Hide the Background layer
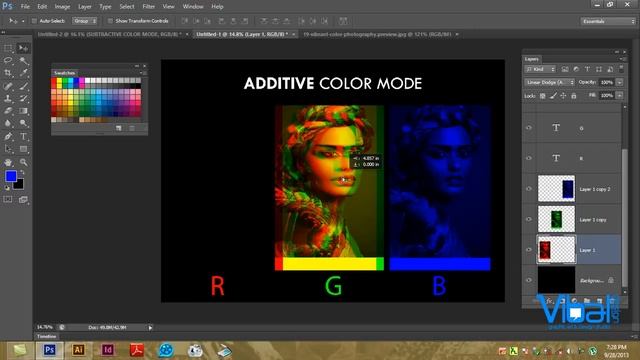This screenshot has height=360, width=640. tap(529, 280)
